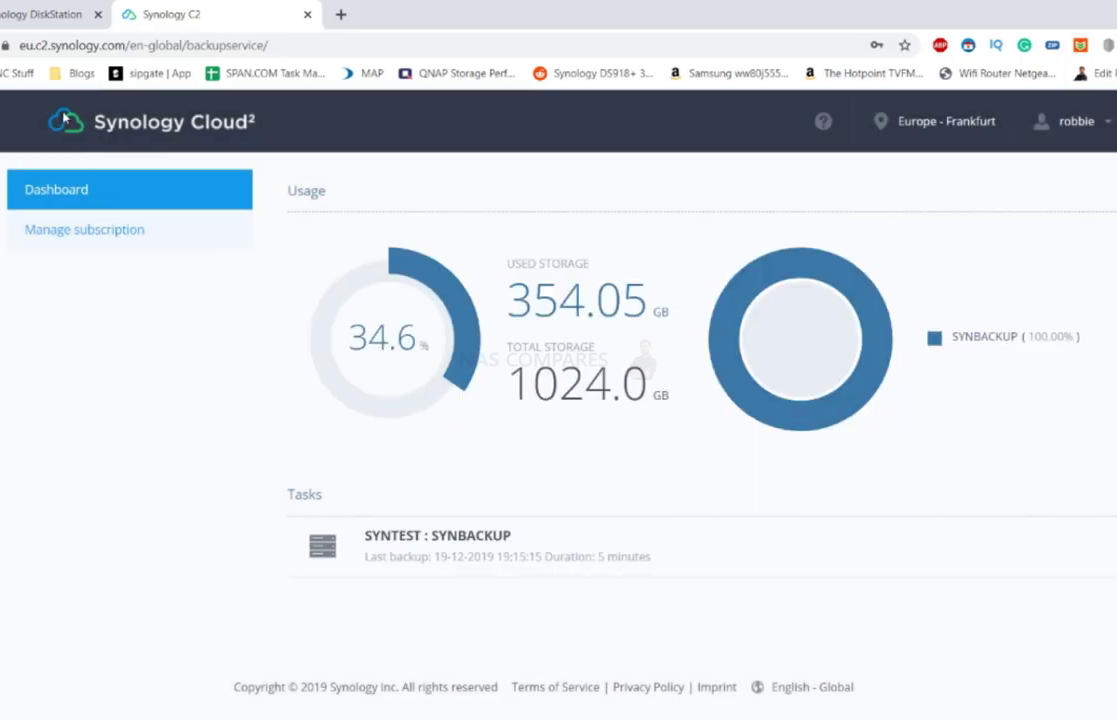This screenshot has width=1117, height=720.
Task: Open the Europe - Frankfurt region selector
Action: click(x=935, y=121)
